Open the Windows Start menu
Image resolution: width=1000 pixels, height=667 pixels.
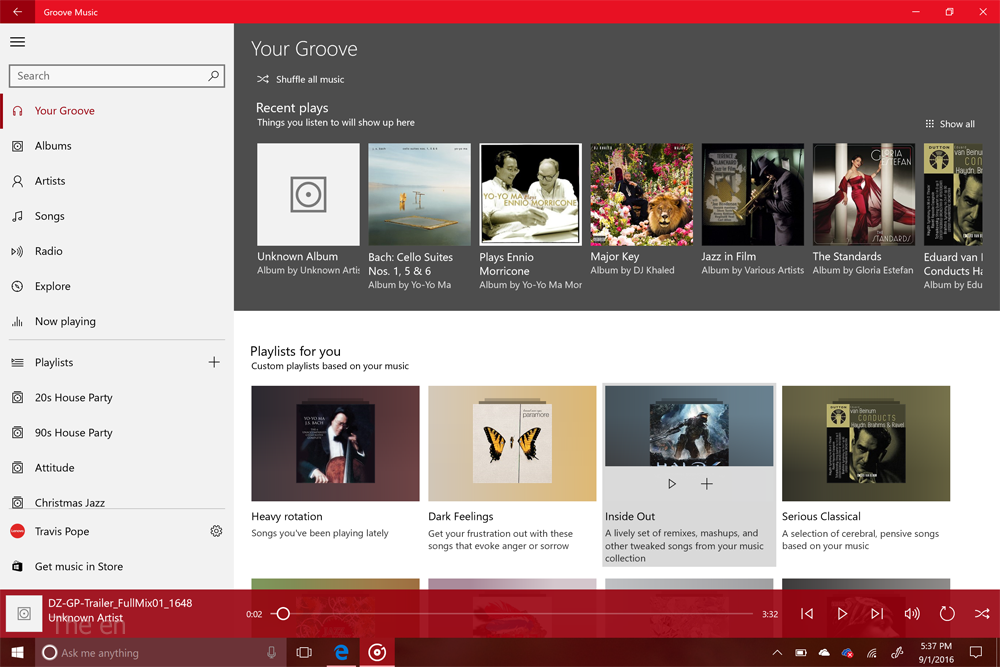(x=18, y=652)
